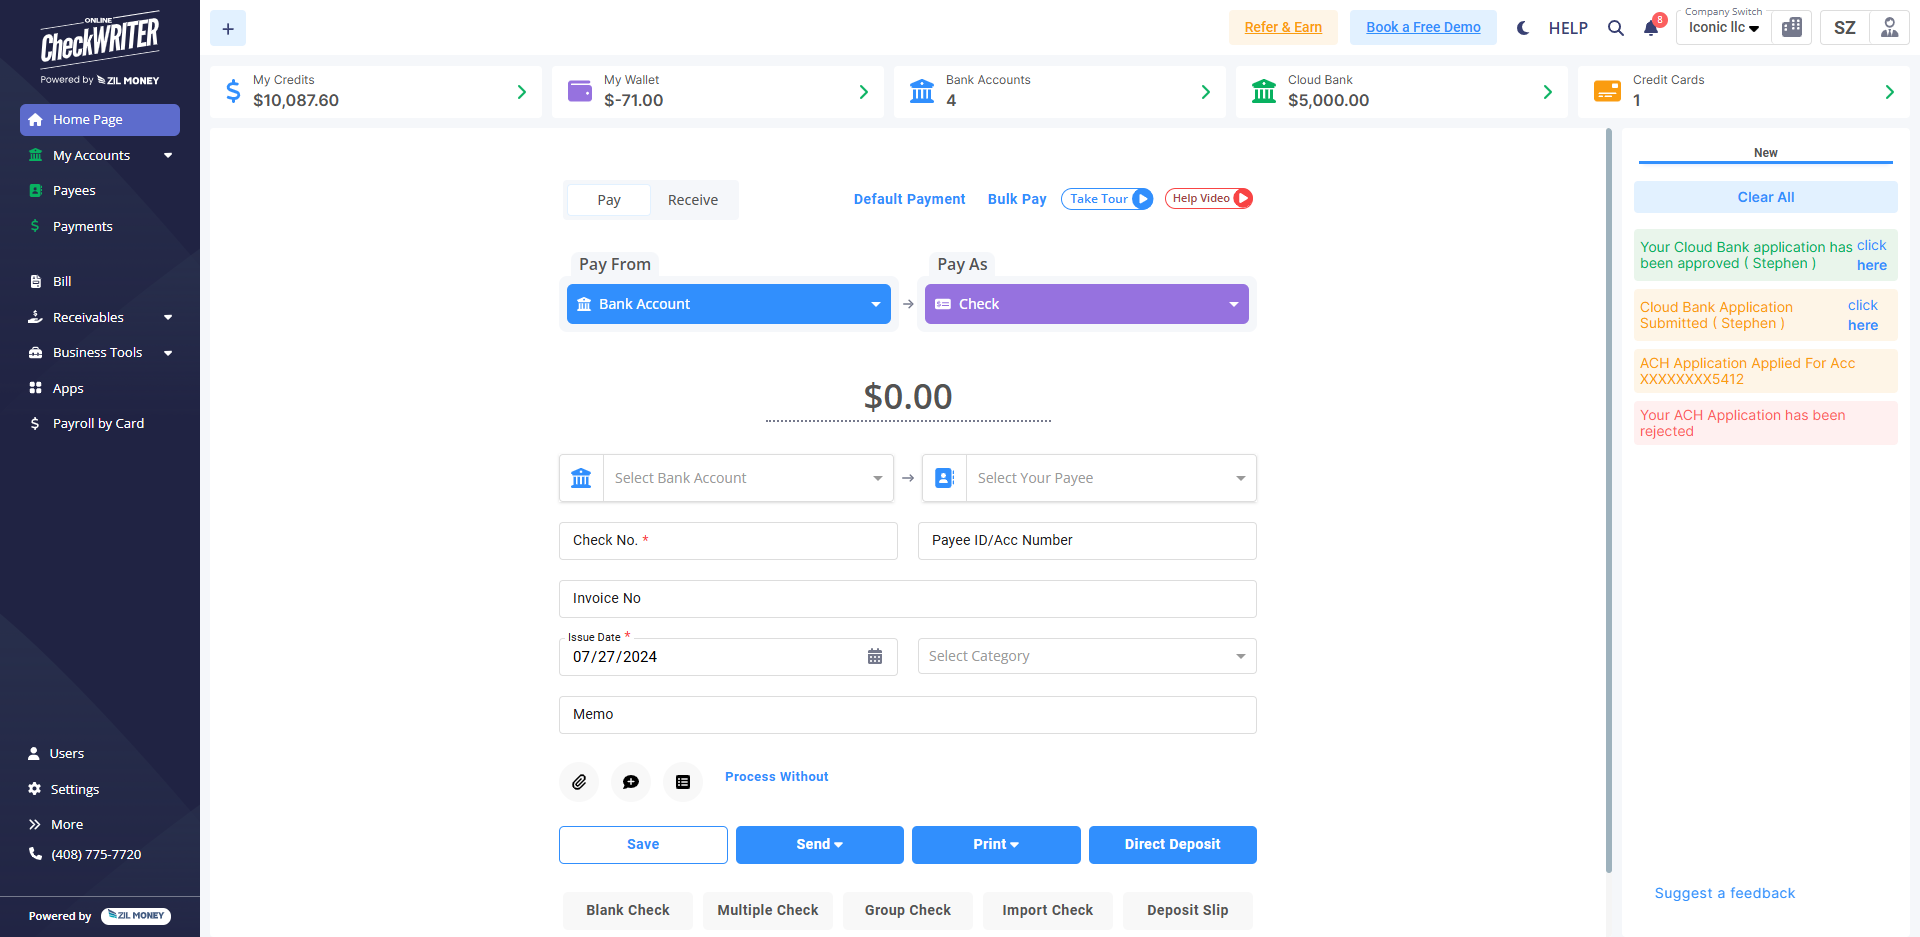Expand the Bank Accounts card chevron
The height and width of the screenshot is (937, 1920).
click(1205, 92)
